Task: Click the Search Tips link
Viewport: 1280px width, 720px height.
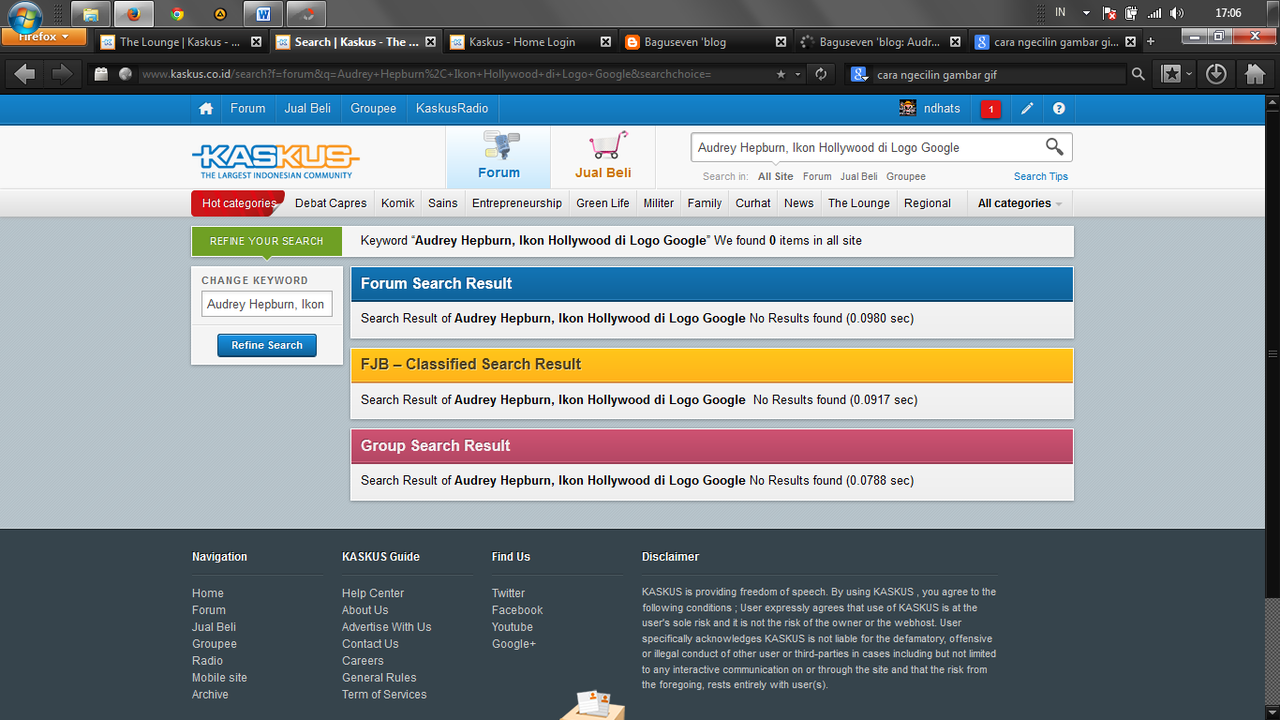Action: pyautogui.click(x=1041, y=177)
